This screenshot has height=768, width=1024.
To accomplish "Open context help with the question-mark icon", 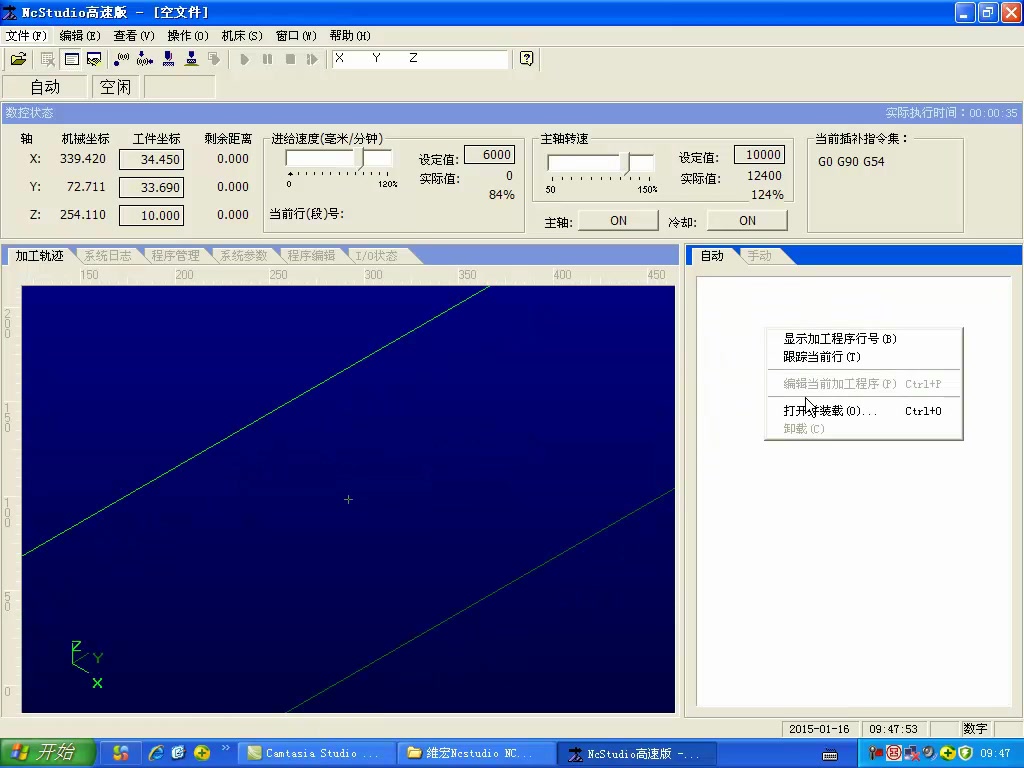I will coord(527,59).
